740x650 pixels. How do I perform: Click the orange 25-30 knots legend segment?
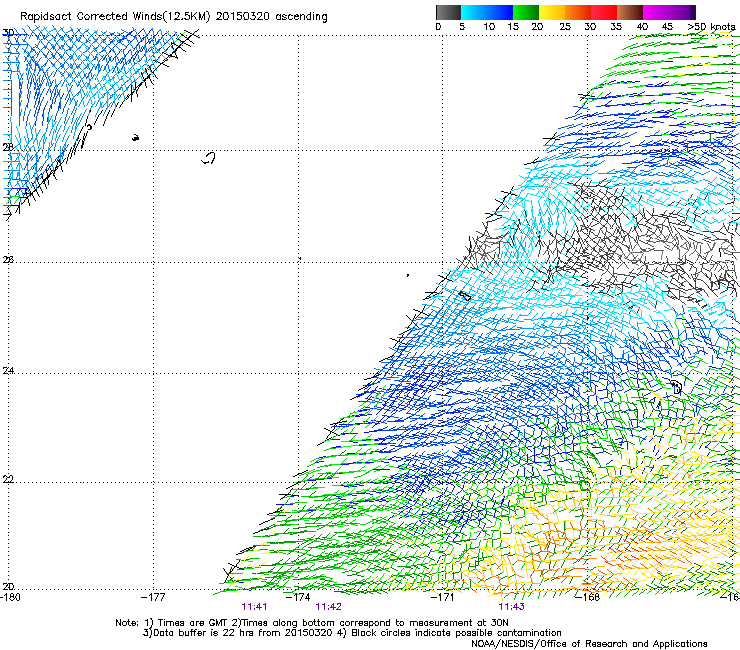pos(578,12)
